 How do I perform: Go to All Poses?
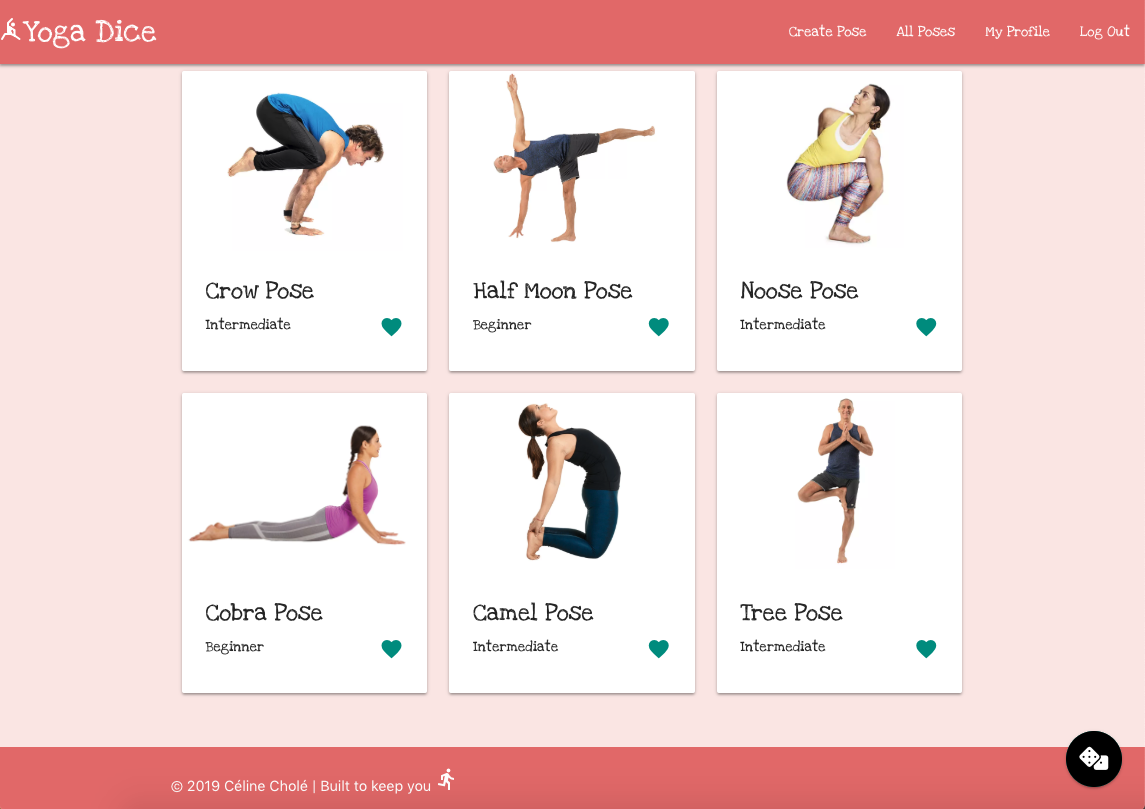pyautogui.click(x=925, y=31)
